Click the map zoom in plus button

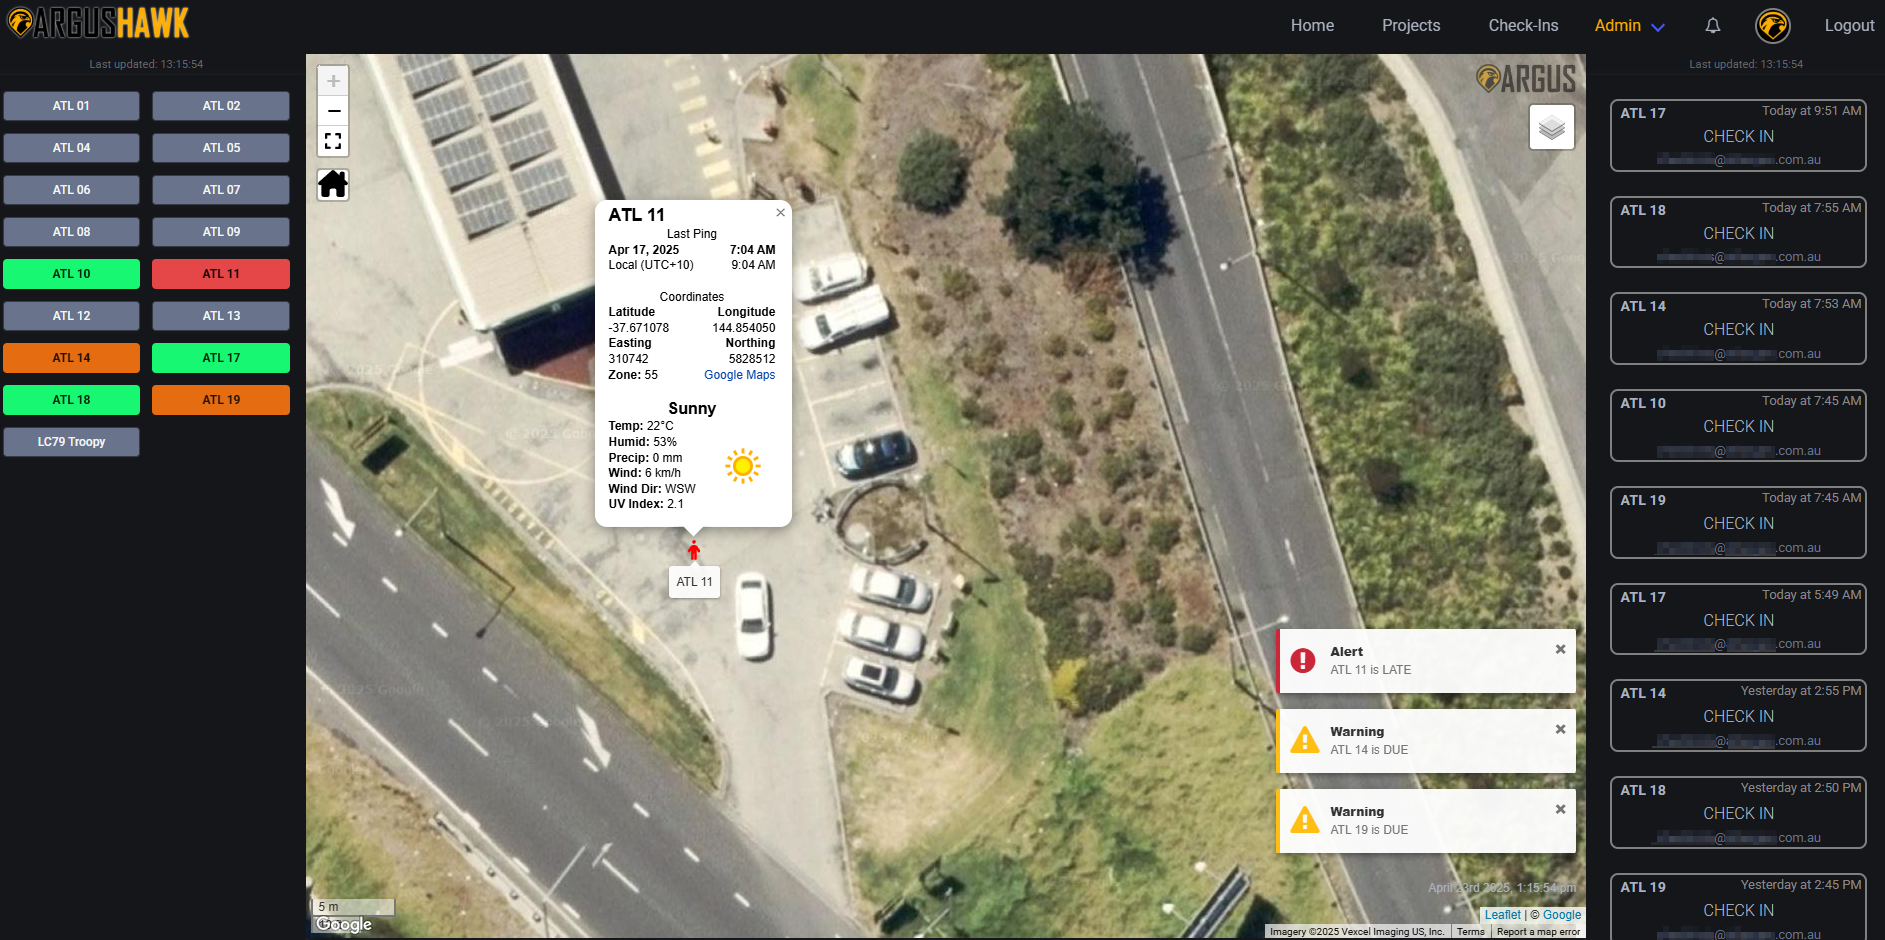point(333,81)
